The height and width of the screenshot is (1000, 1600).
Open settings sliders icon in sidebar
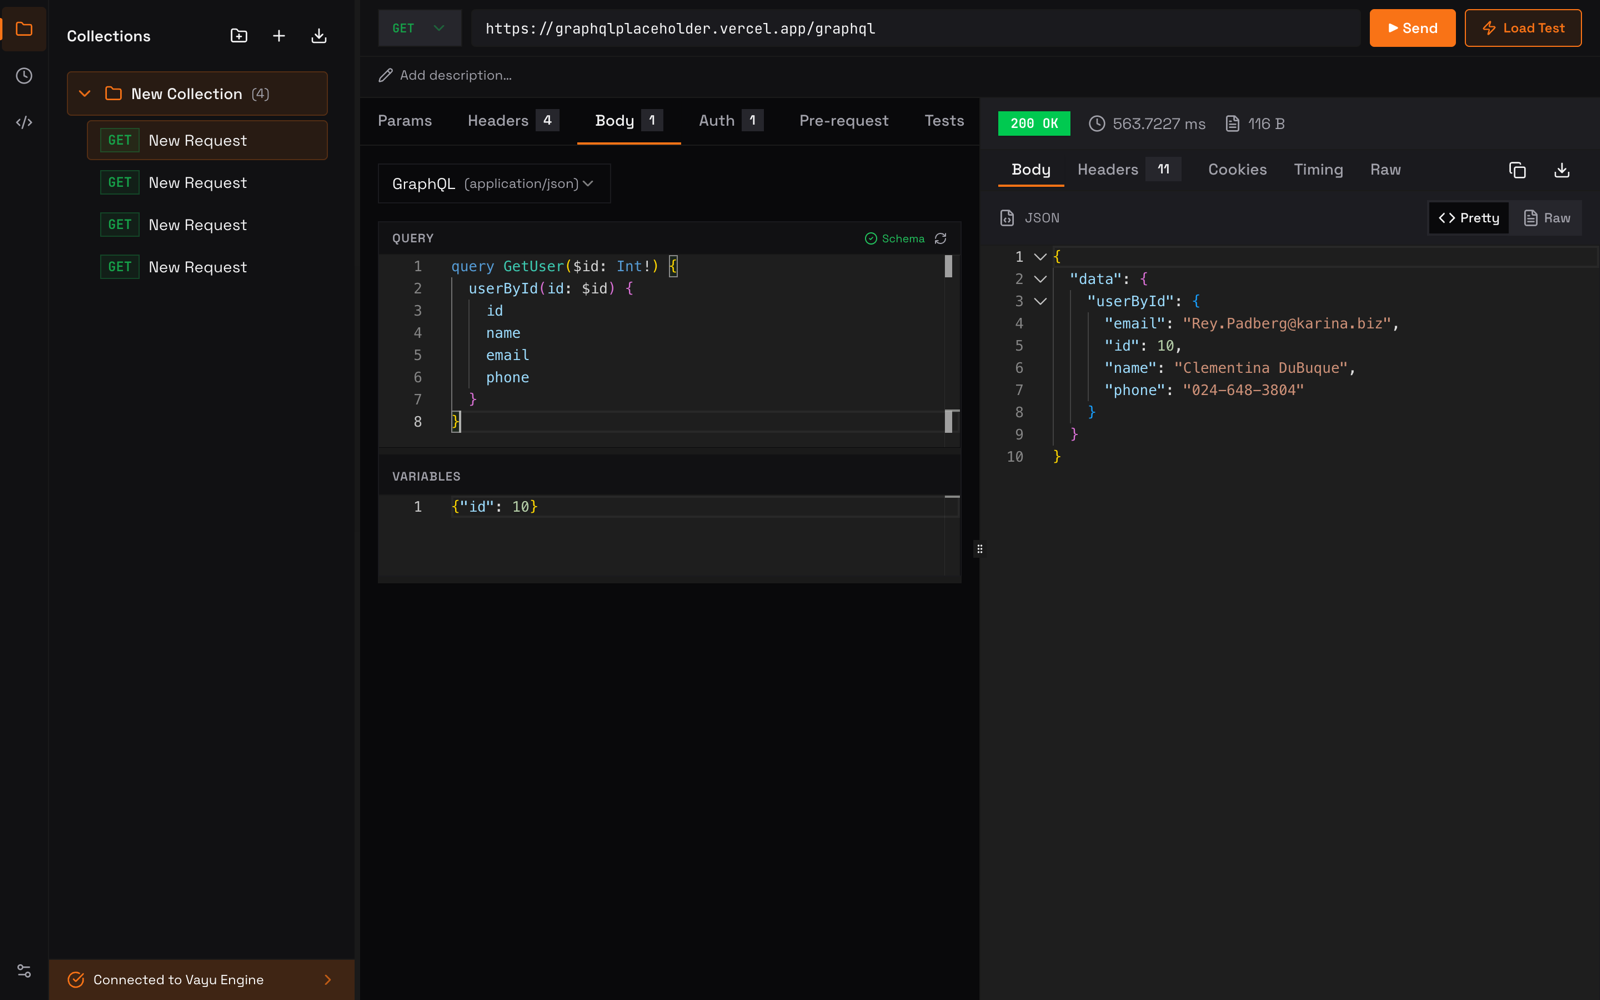[24, 971]
